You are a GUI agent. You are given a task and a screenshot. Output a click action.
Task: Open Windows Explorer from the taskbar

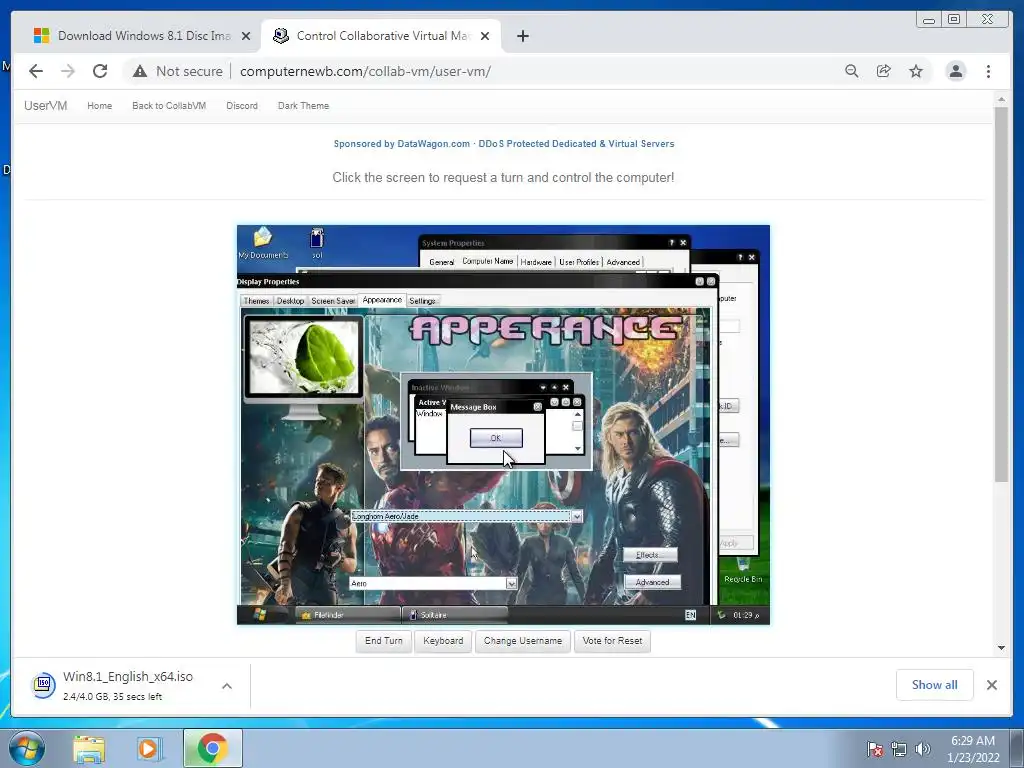point(89,749)
